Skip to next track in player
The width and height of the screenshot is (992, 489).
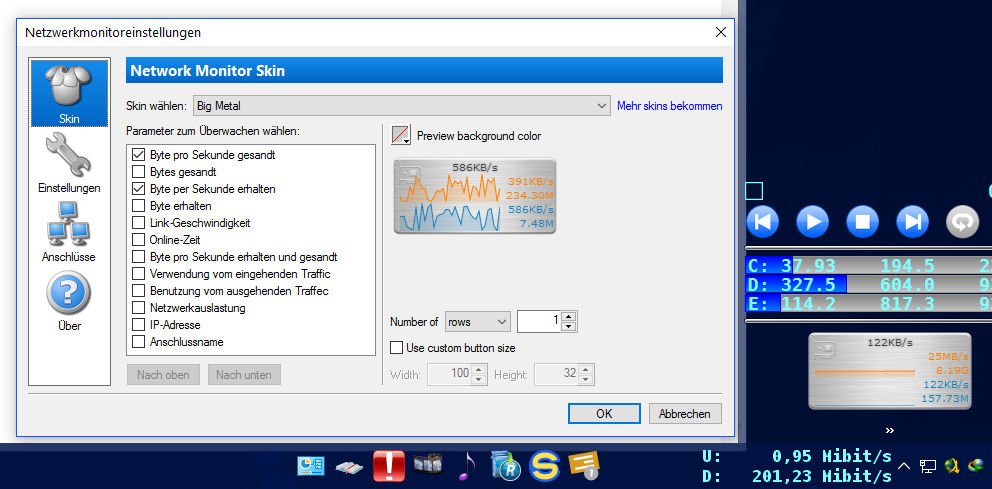click(x=912, y=221)
